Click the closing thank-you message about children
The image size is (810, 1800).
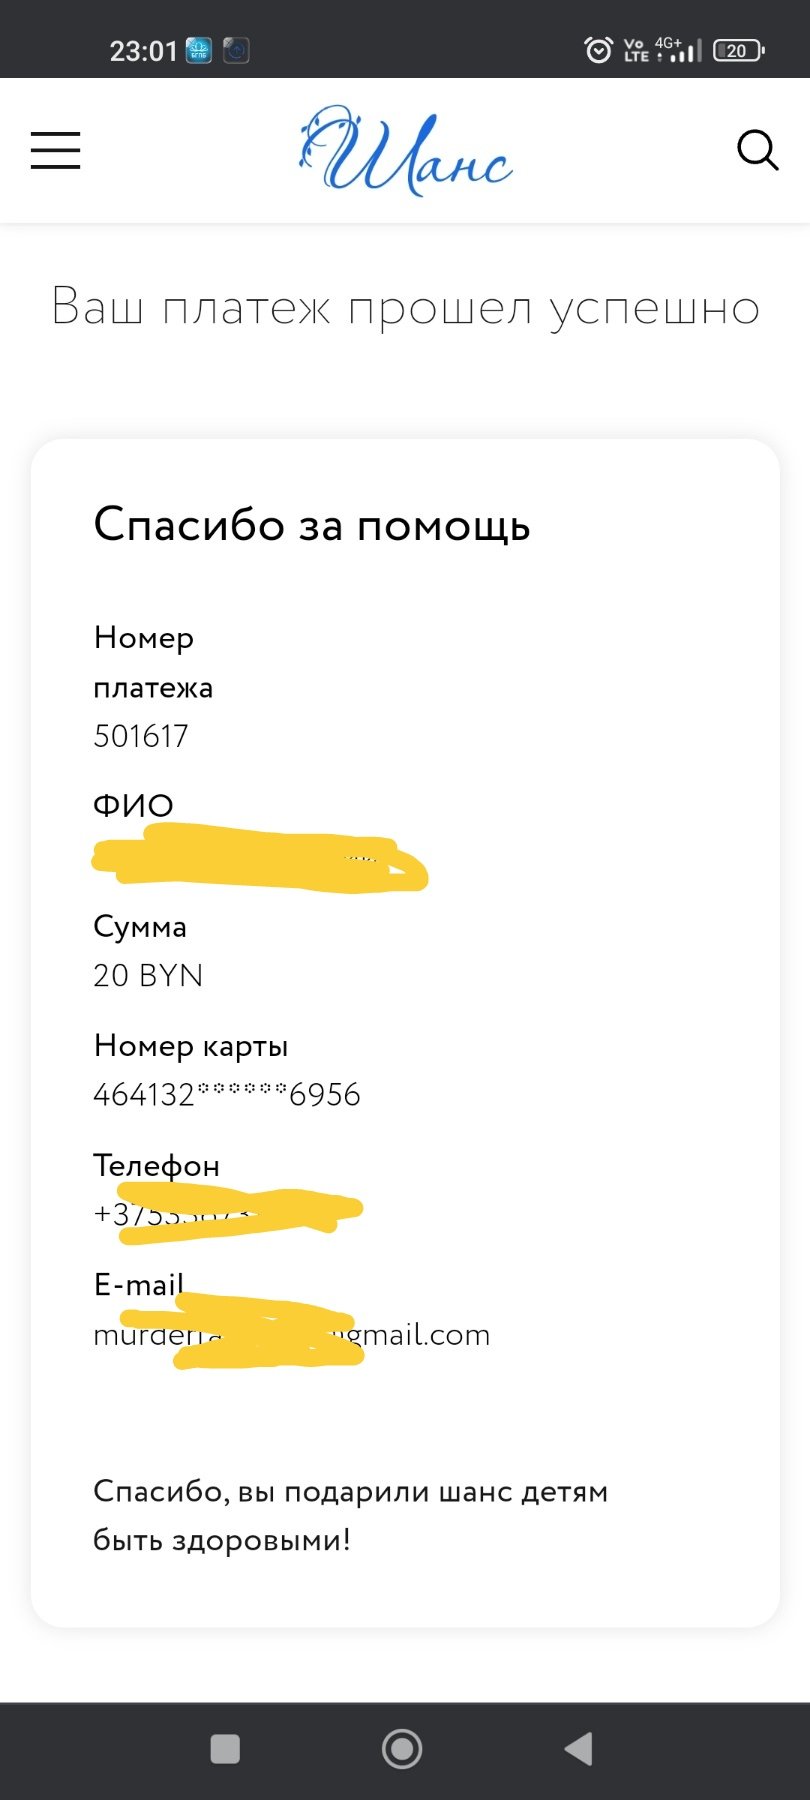point(351,1515)
